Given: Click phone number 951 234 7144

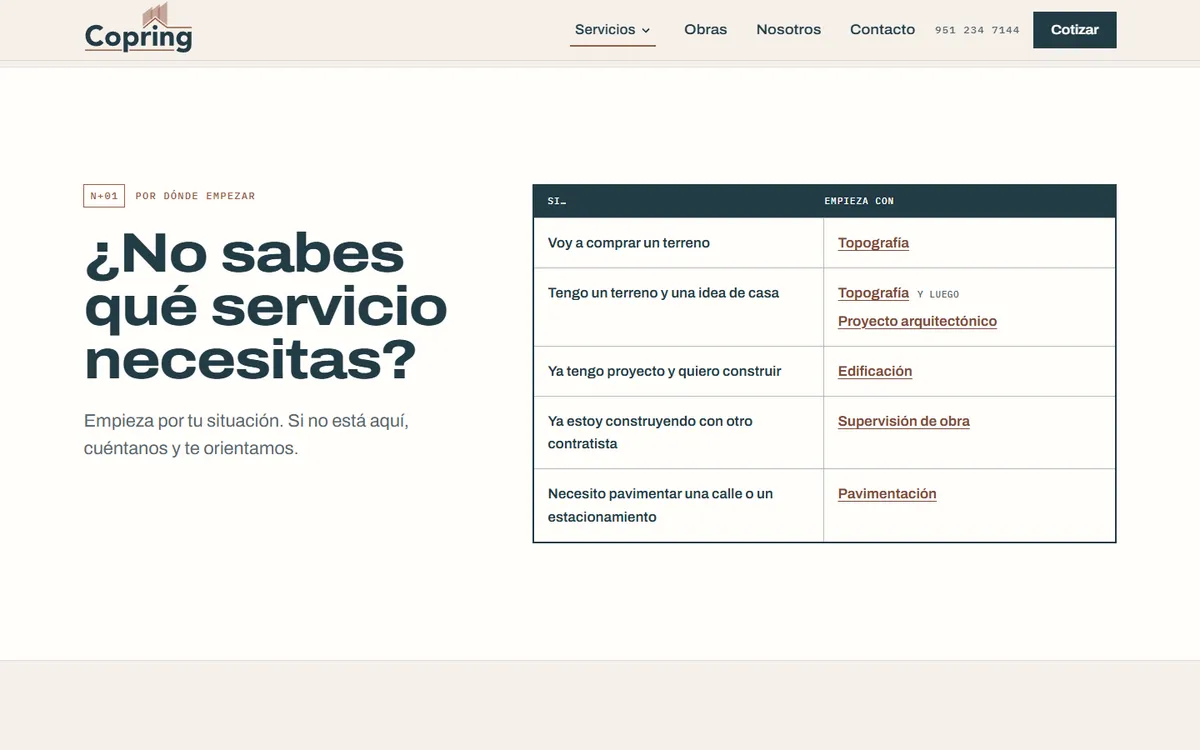Looking at the screenshot, I should [x=977, y=30].
